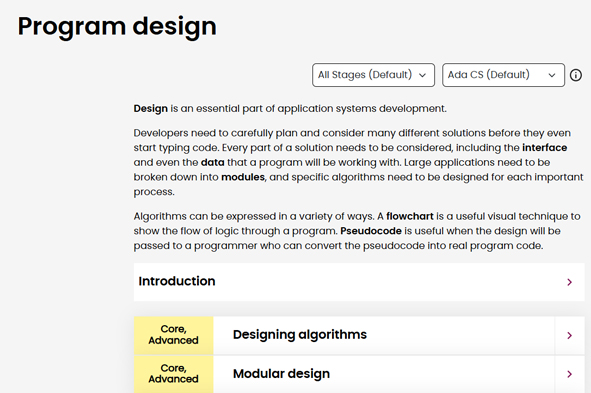This screenshot has height=393, width=591.
Task: Click the info icon beside the dropdowns
Action: (x=576, y=75)
